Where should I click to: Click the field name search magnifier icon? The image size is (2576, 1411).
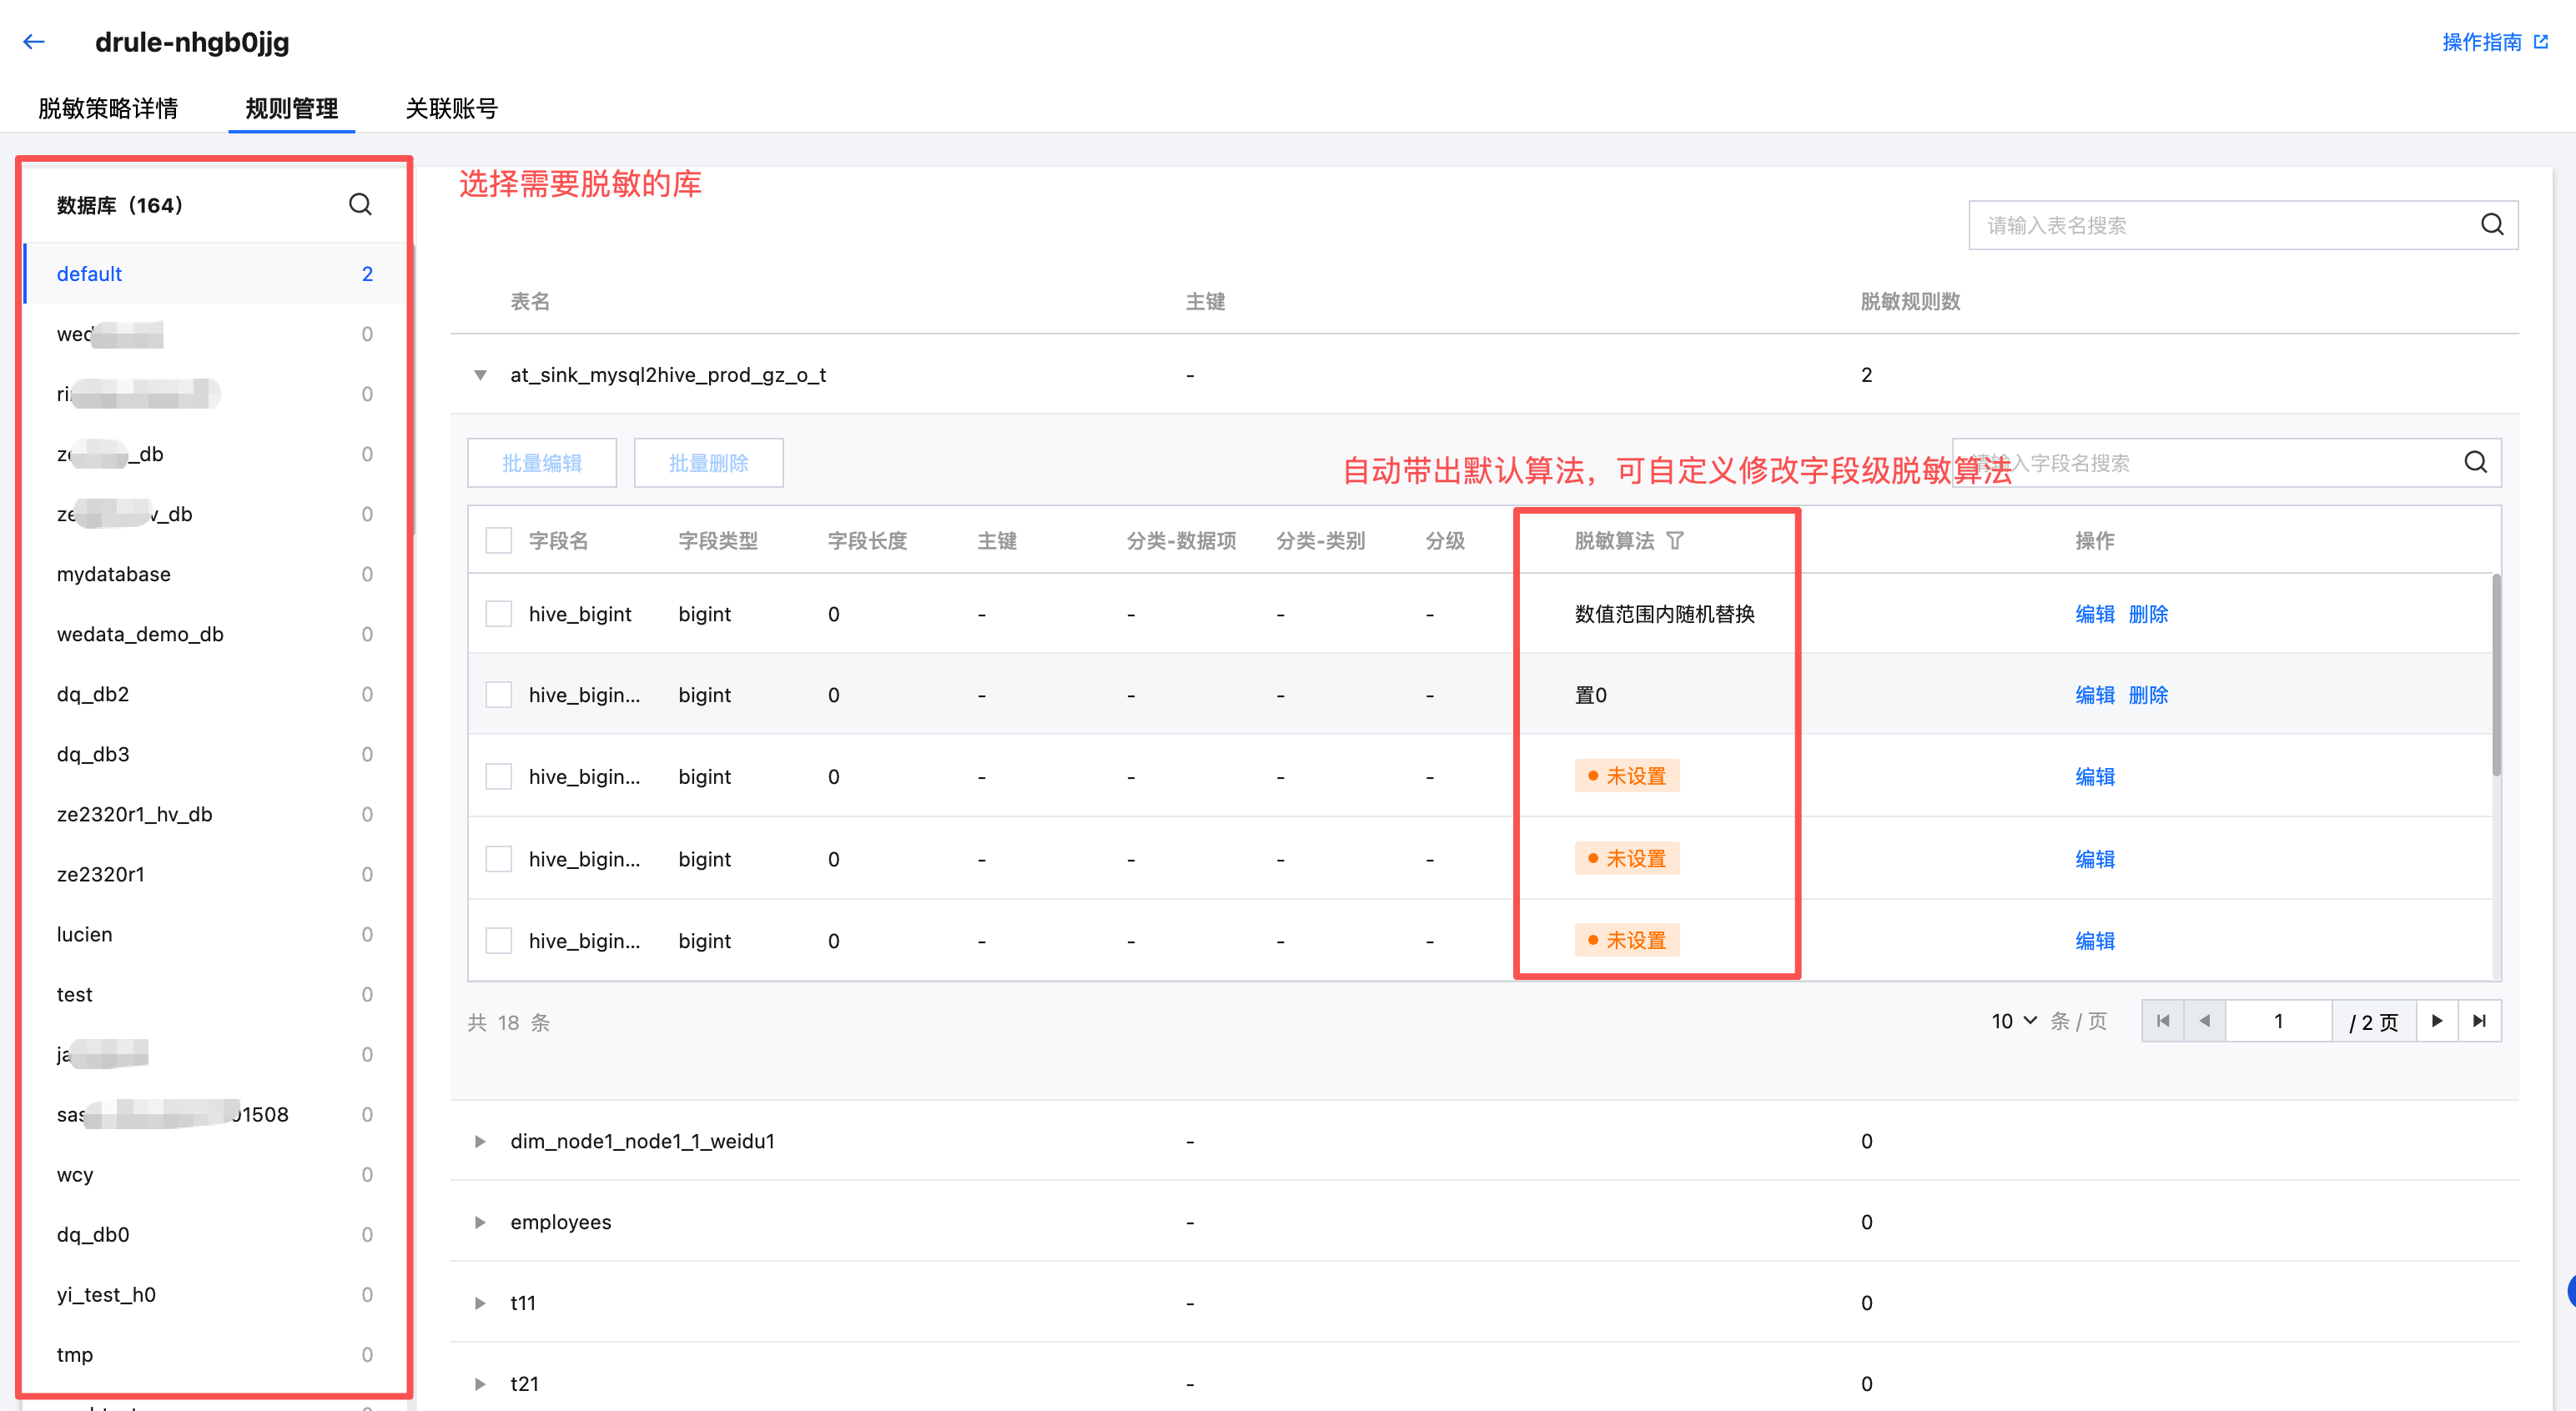tap(2475, 463)
